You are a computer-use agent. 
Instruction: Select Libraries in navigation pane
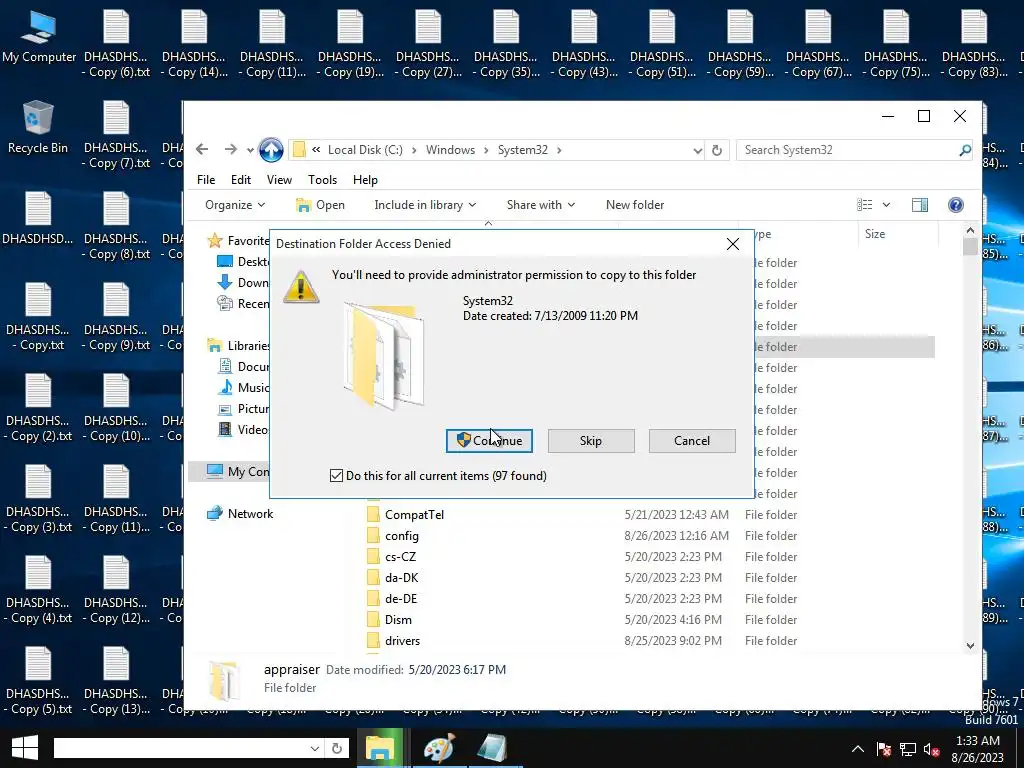[x=238, y=346]
